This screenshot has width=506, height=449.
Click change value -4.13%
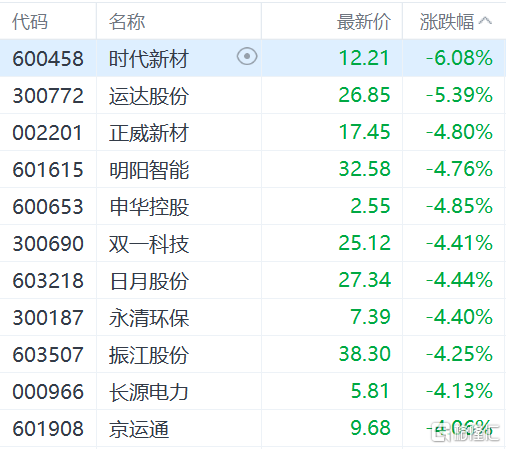coord(459,391)
